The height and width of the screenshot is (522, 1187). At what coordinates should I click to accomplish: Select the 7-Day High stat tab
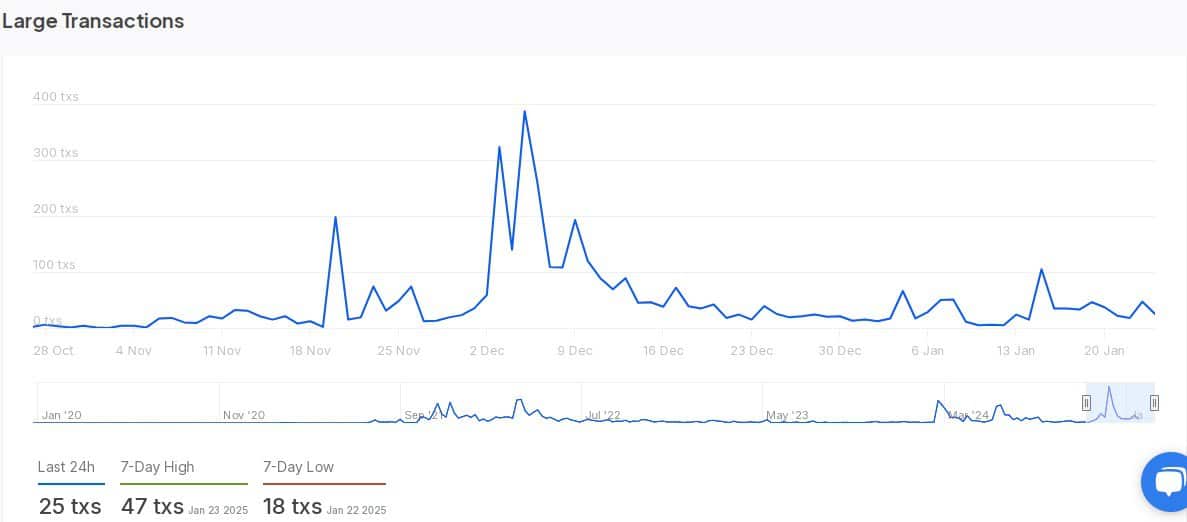pyautogui.click(x=157, y=467)
